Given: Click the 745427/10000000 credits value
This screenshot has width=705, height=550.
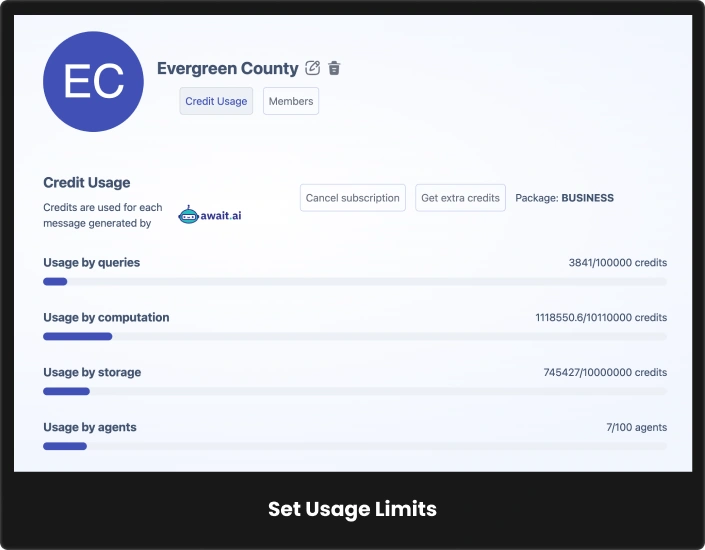Looking at the screenshot, I should [605, 372].
